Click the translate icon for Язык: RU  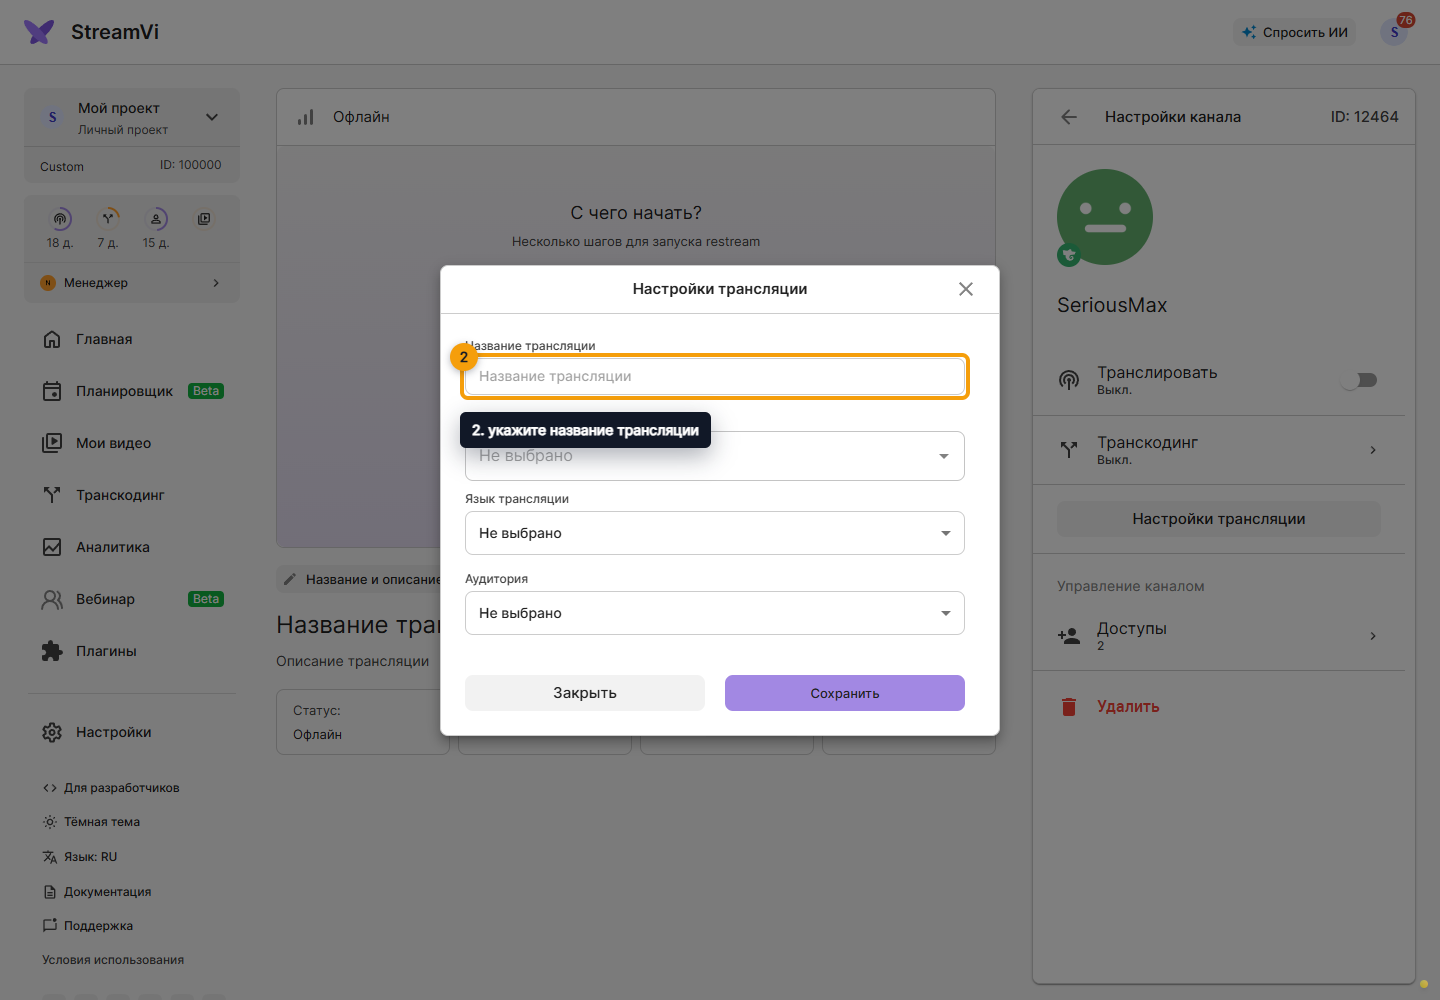click(50, 857)
